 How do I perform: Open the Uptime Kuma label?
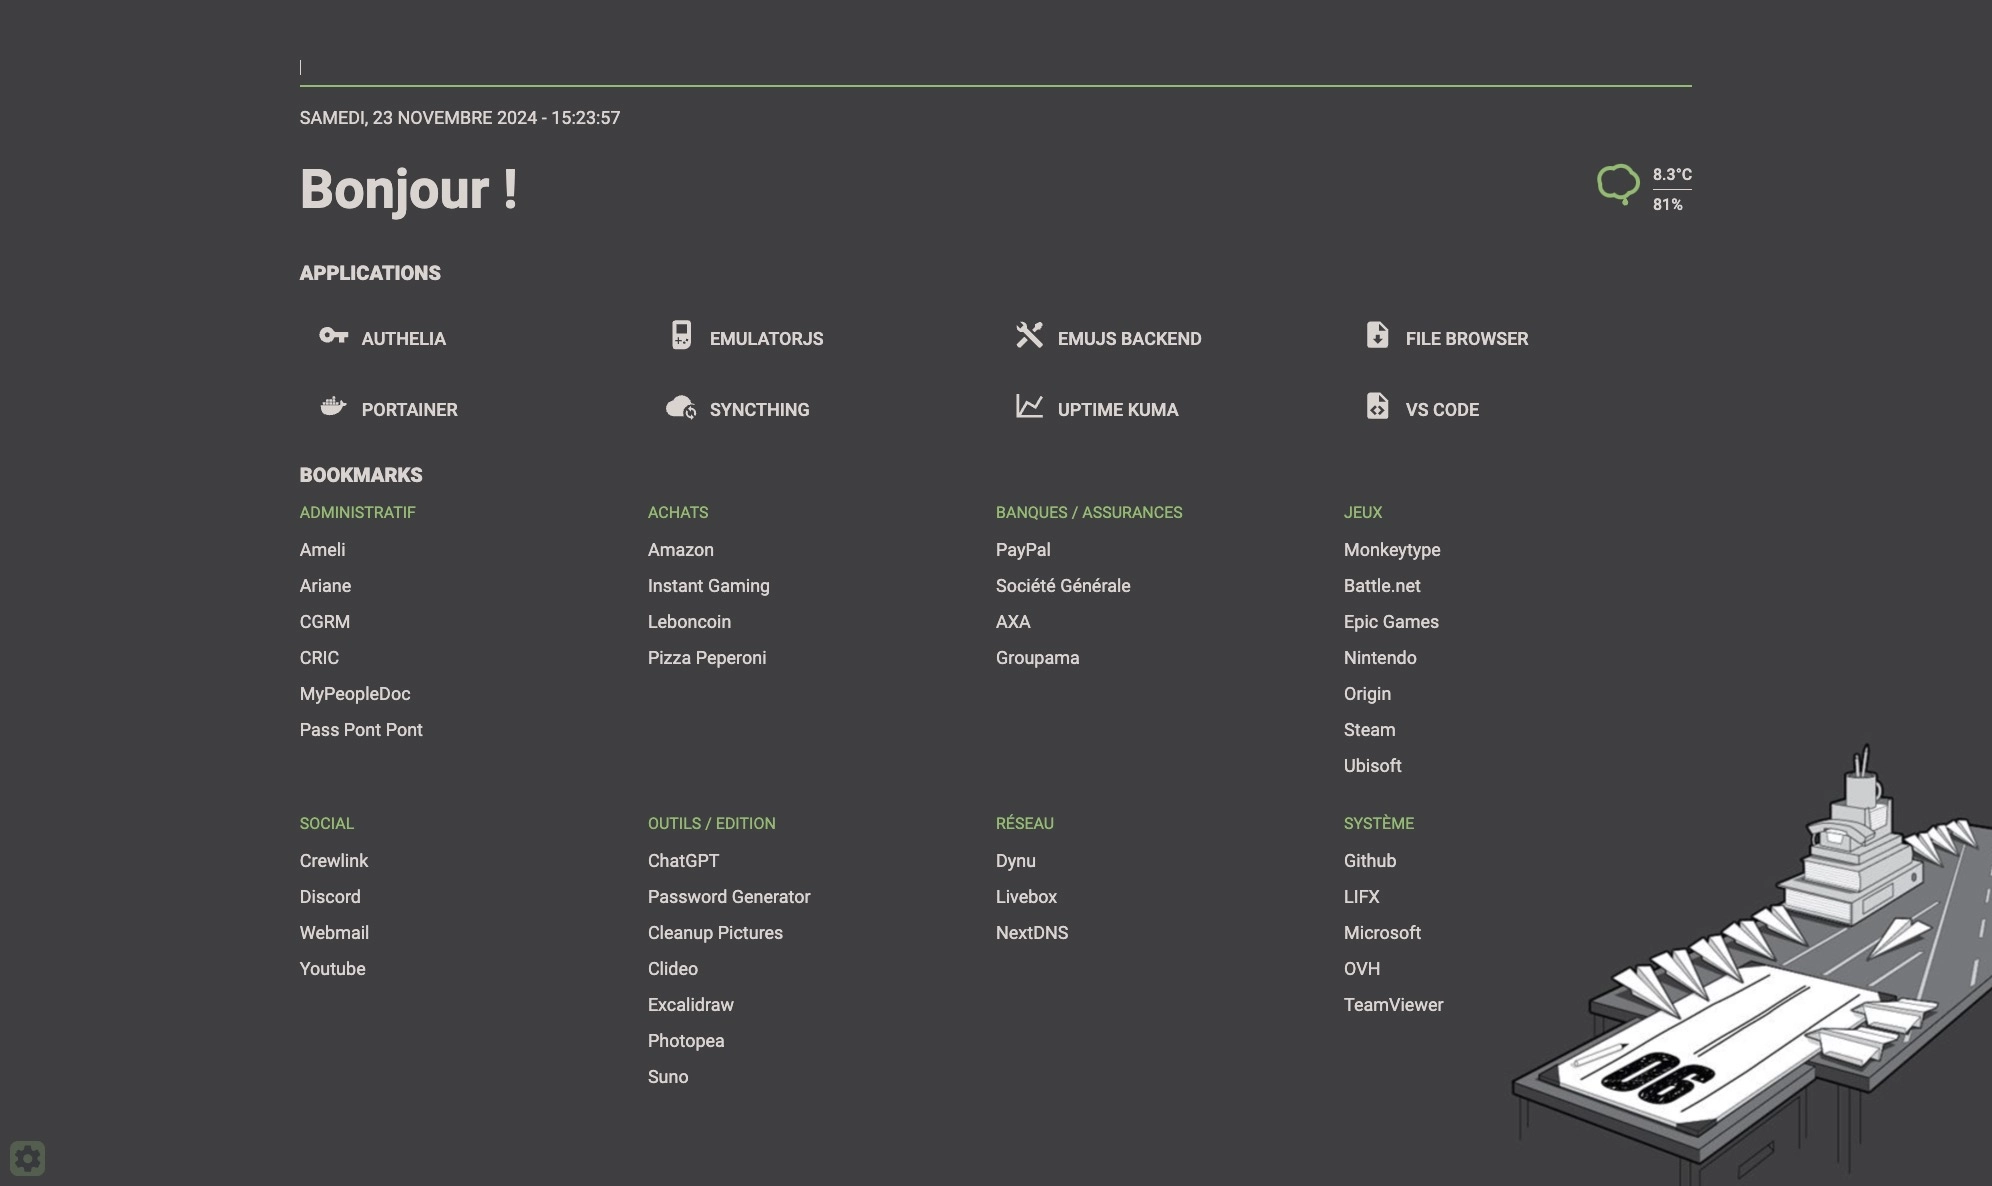pos(1118,410)
